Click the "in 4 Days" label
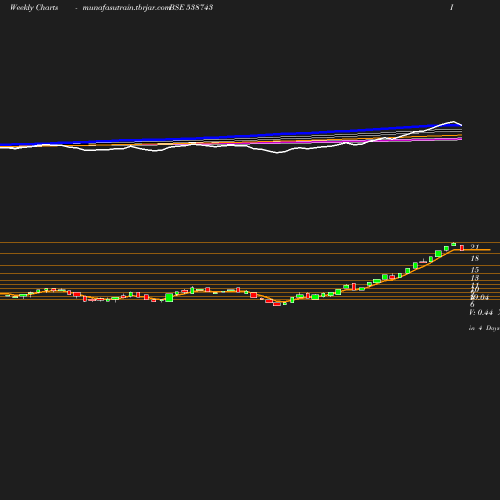 tap(484, 328)
